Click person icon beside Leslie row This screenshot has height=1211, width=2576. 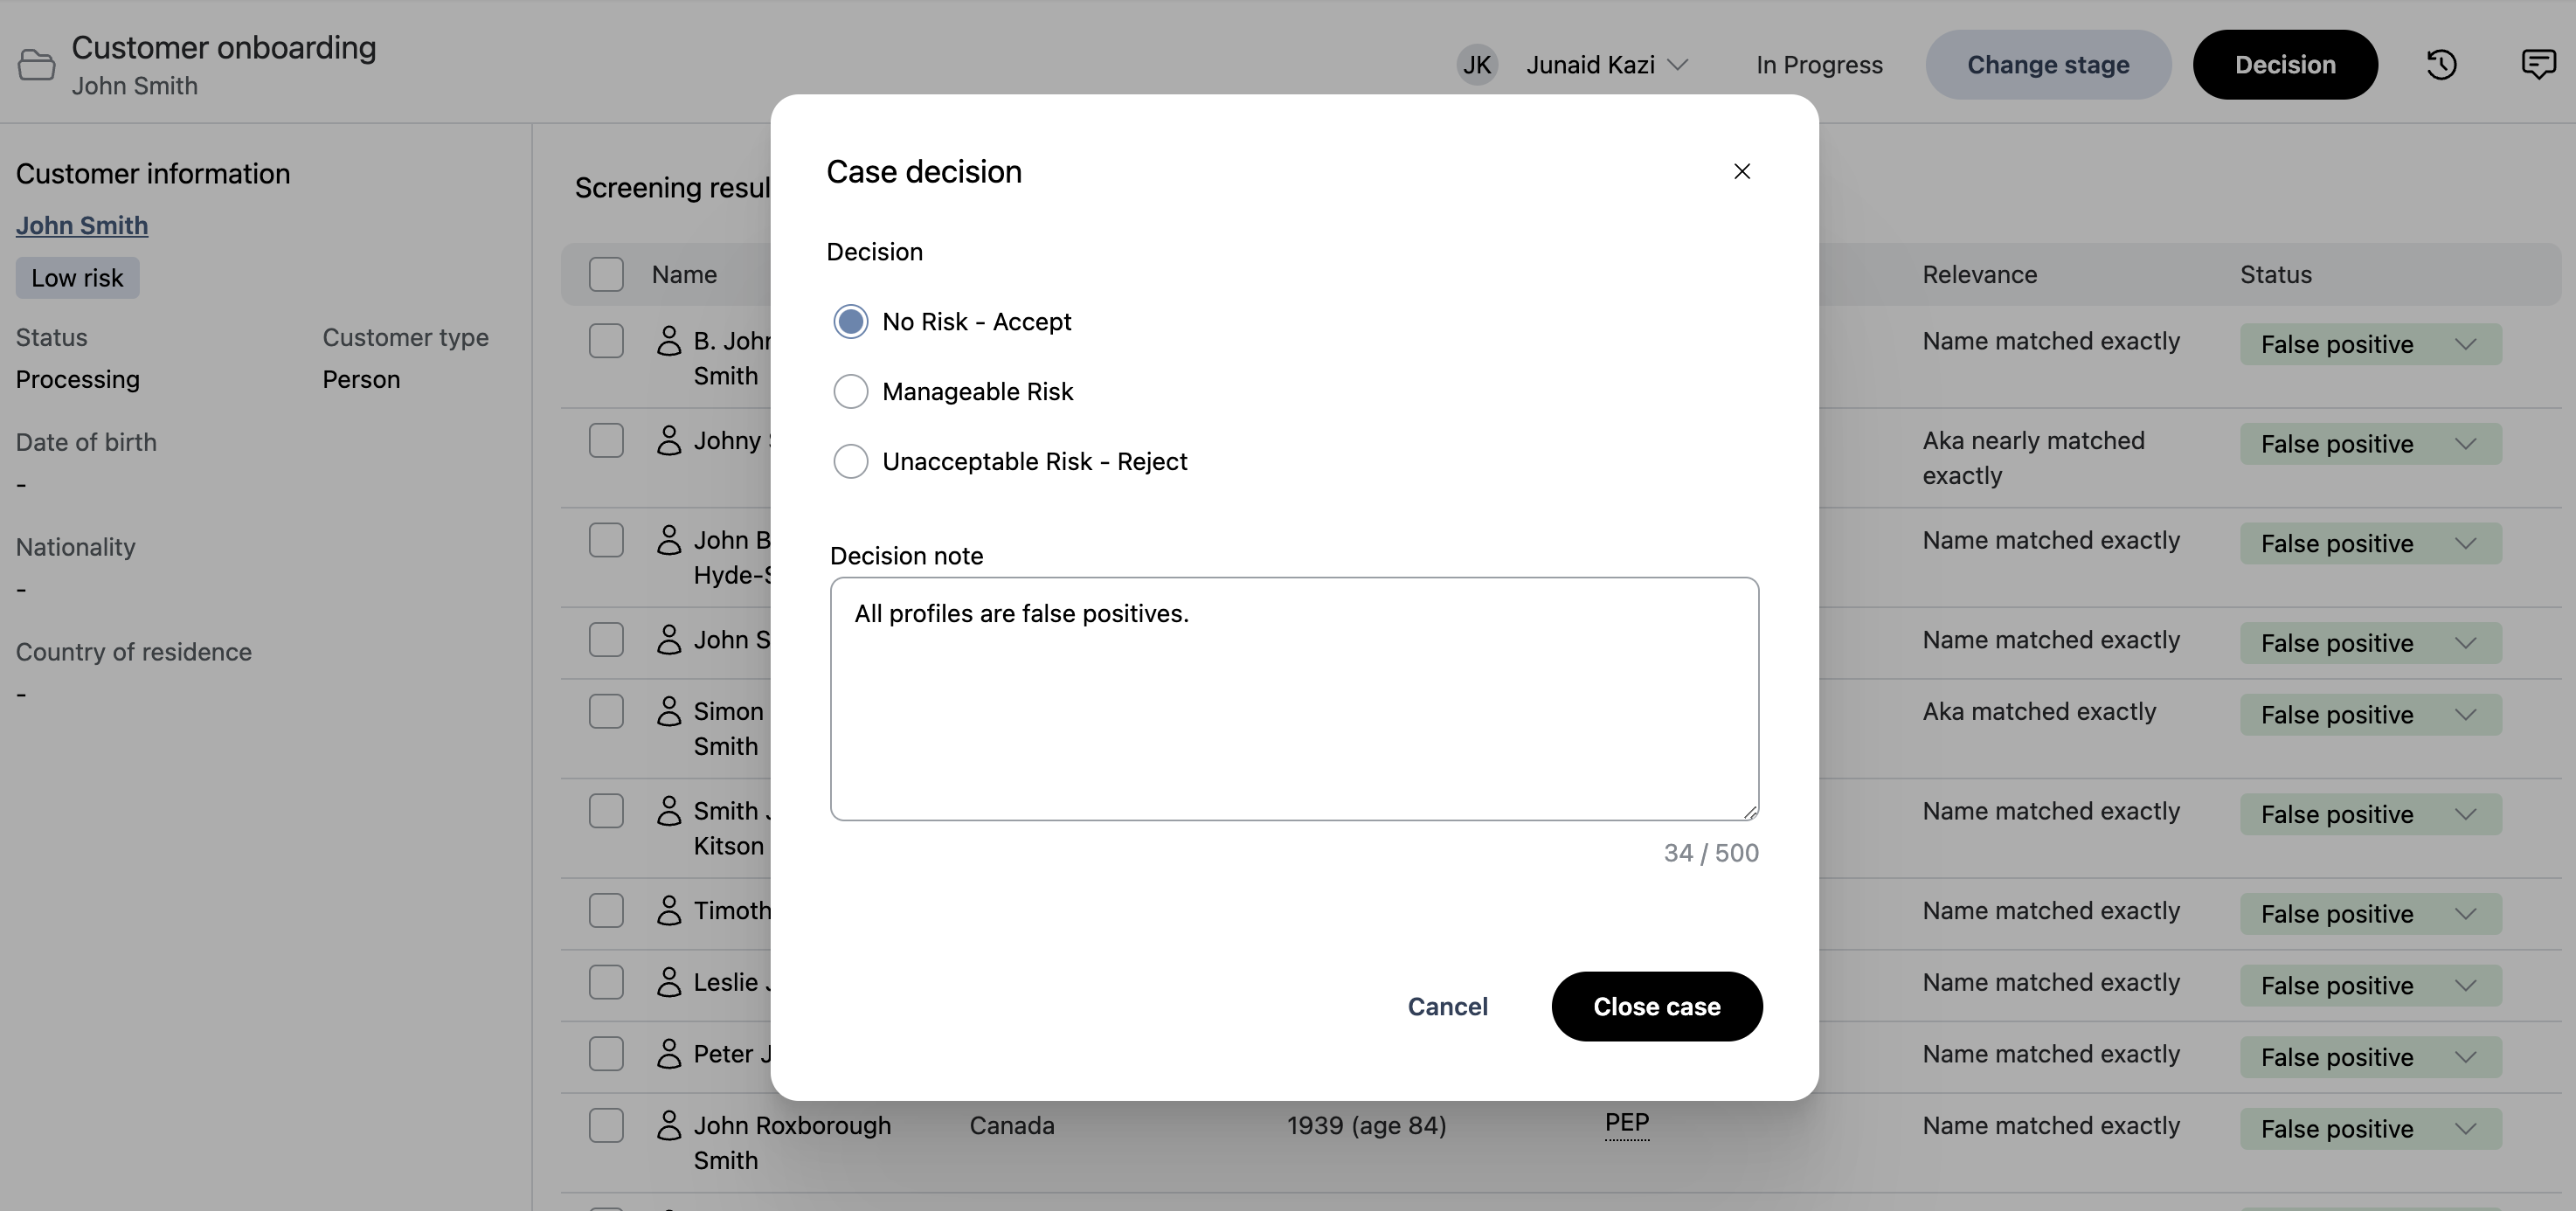(668, 982)
